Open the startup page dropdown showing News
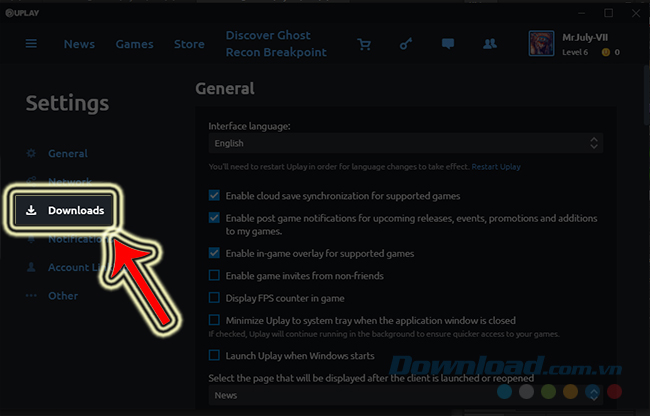This screenshot has height=416, width=650. tap(405, 395)
